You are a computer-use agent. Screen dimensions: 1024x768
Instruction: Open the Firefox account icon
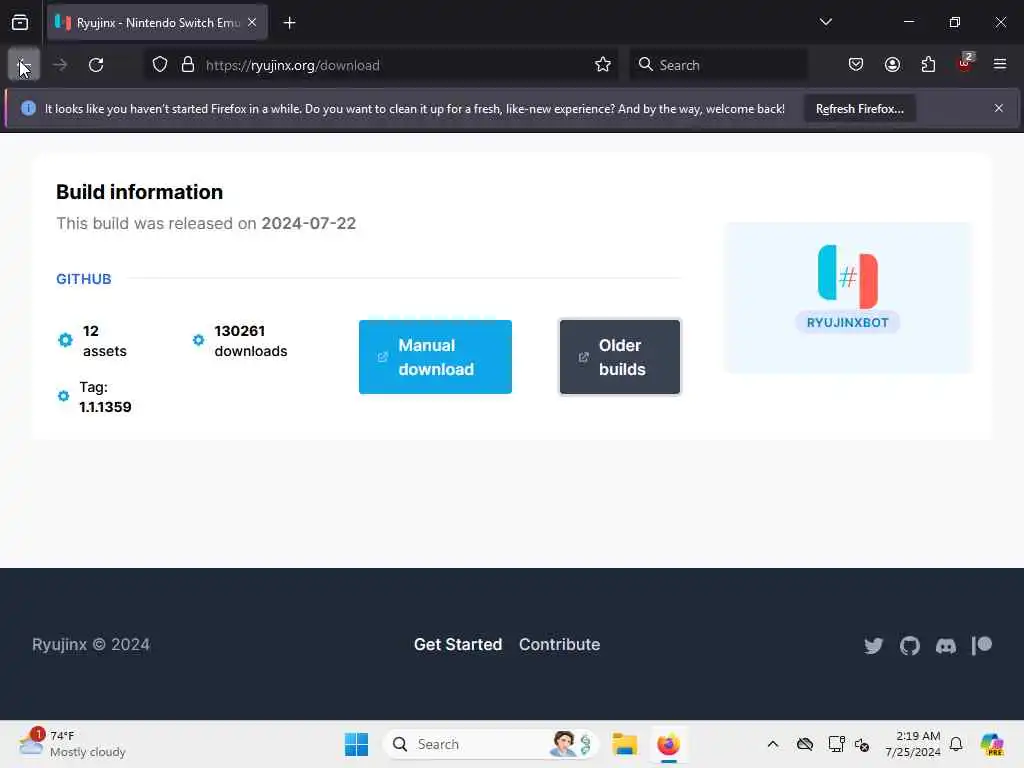coord(892,65)
